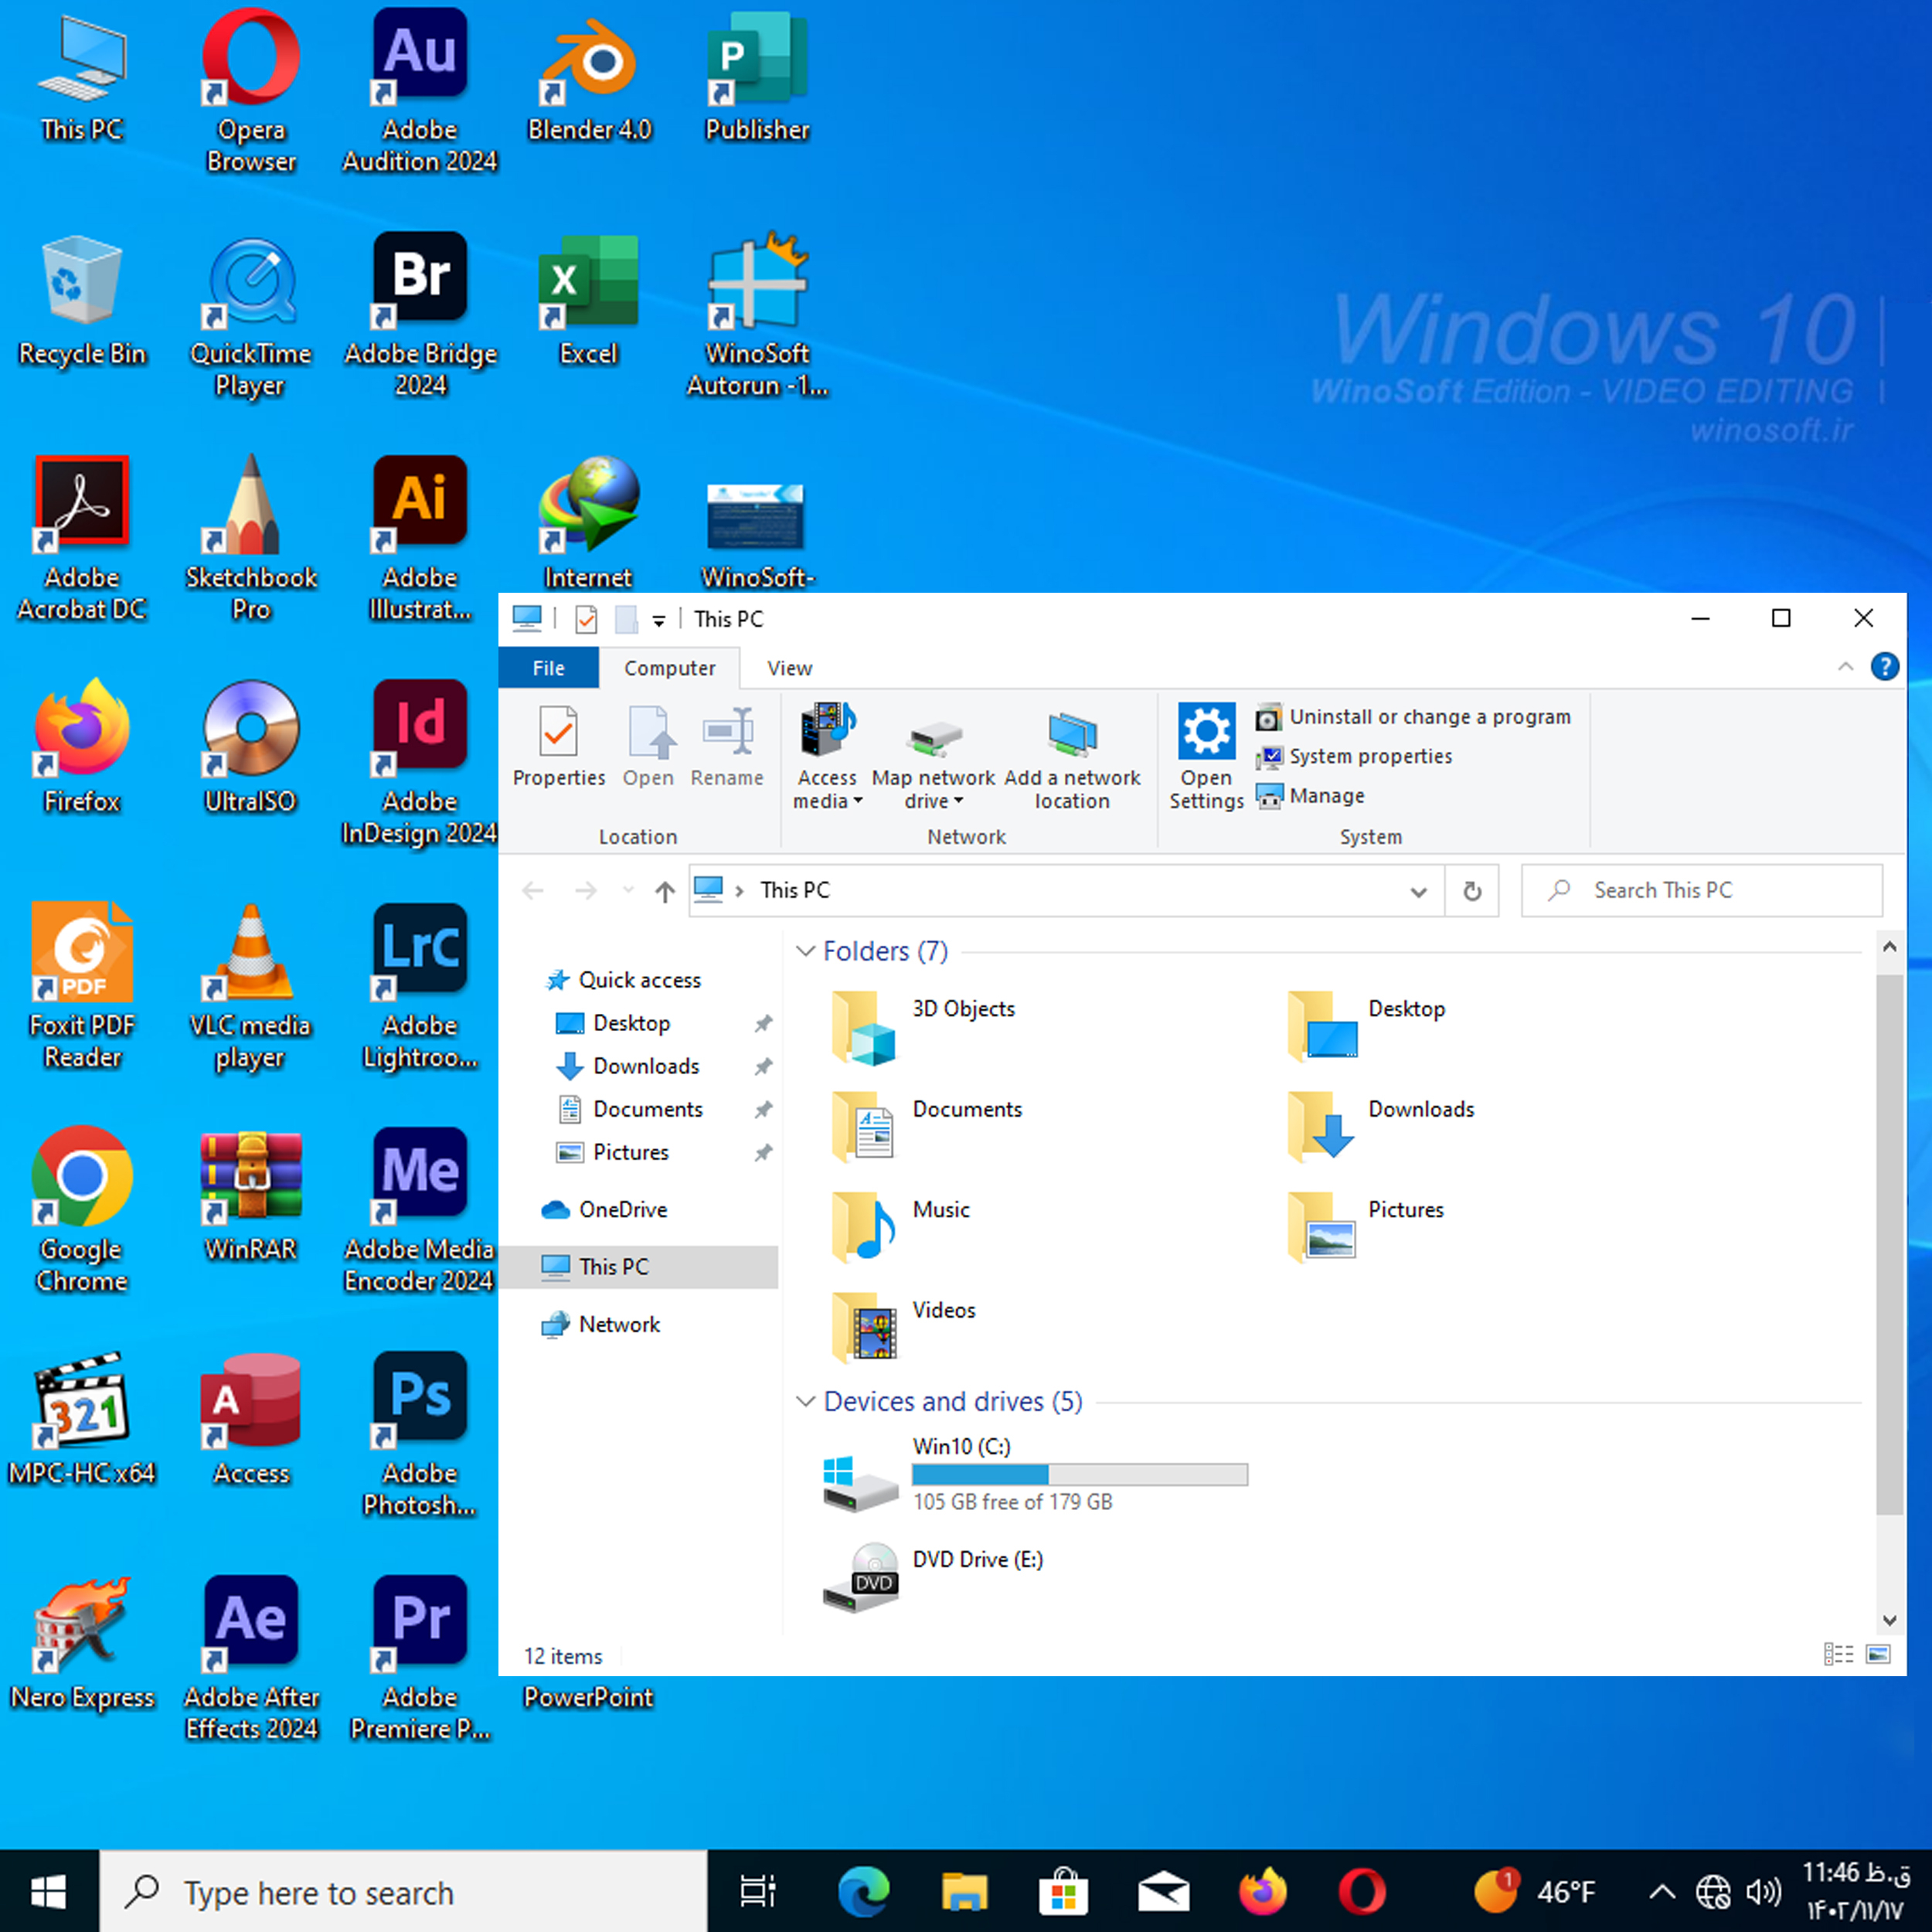1932x1932 pixels.
Task: Collapse the ribbon with the chevron
Action: 1845,667
